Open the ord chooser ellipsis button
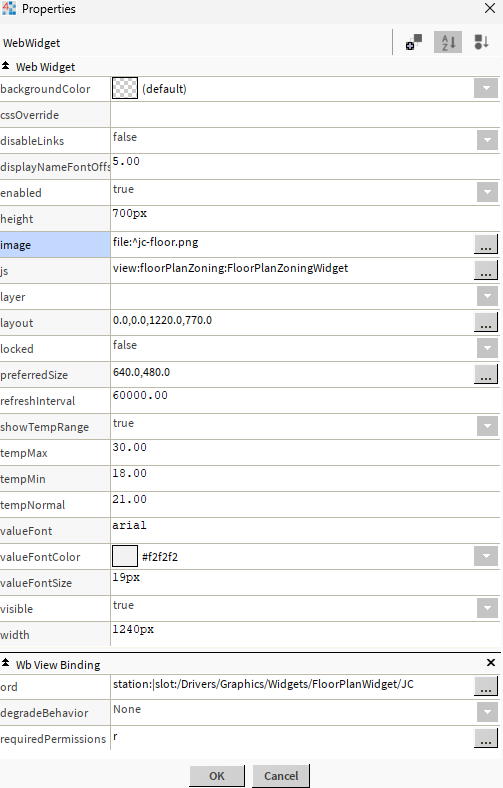This screenshot has height=788, width=503. click(x=485, y=686)
